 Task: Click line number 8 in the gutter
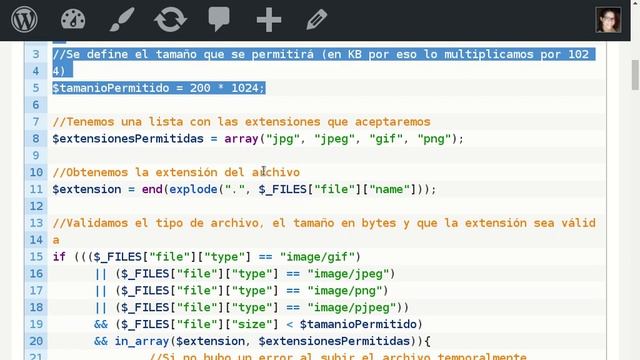[x=36, y=139]
